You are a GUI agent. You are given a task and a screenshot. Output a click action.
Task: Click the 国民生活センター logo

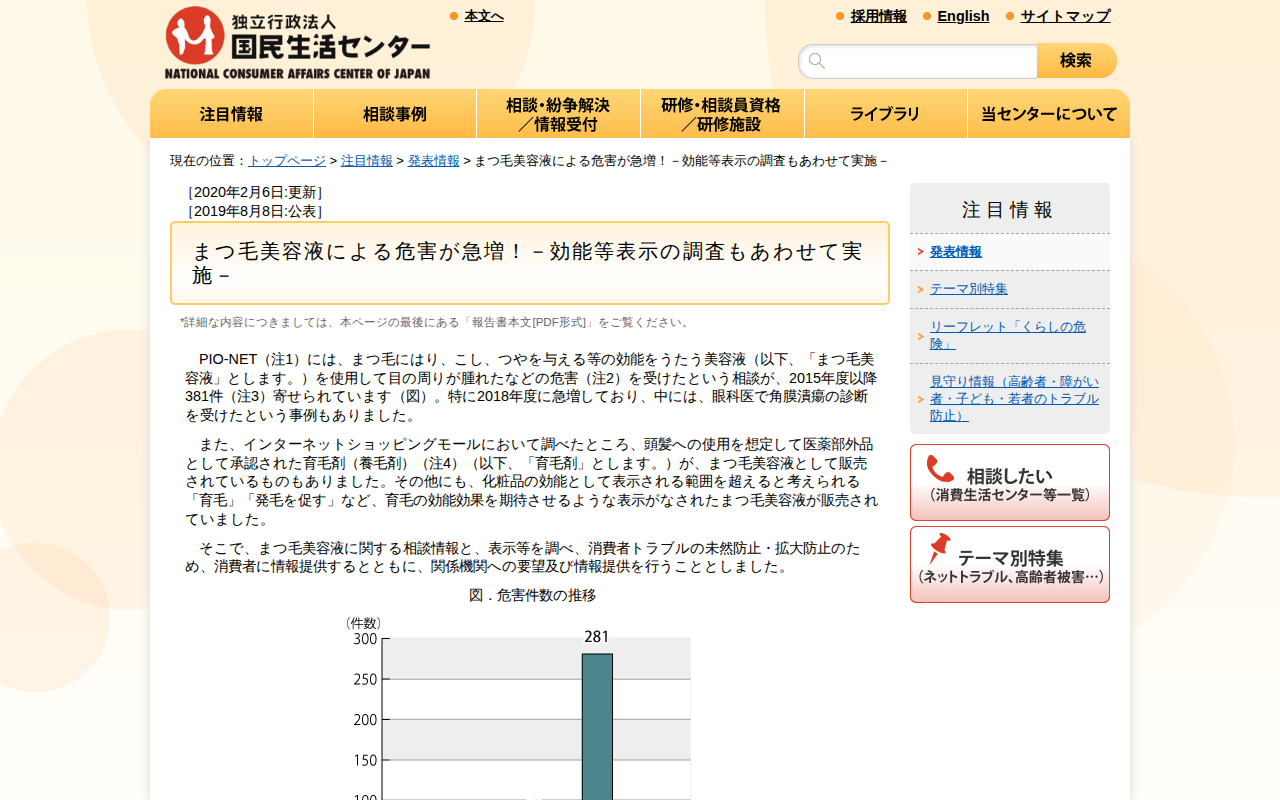[x=297, y=40]
